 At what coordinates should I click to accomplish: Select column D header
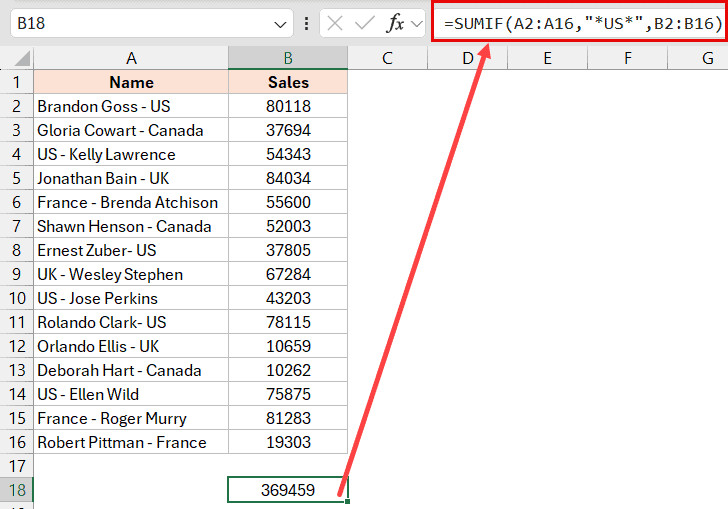point(467,59)
